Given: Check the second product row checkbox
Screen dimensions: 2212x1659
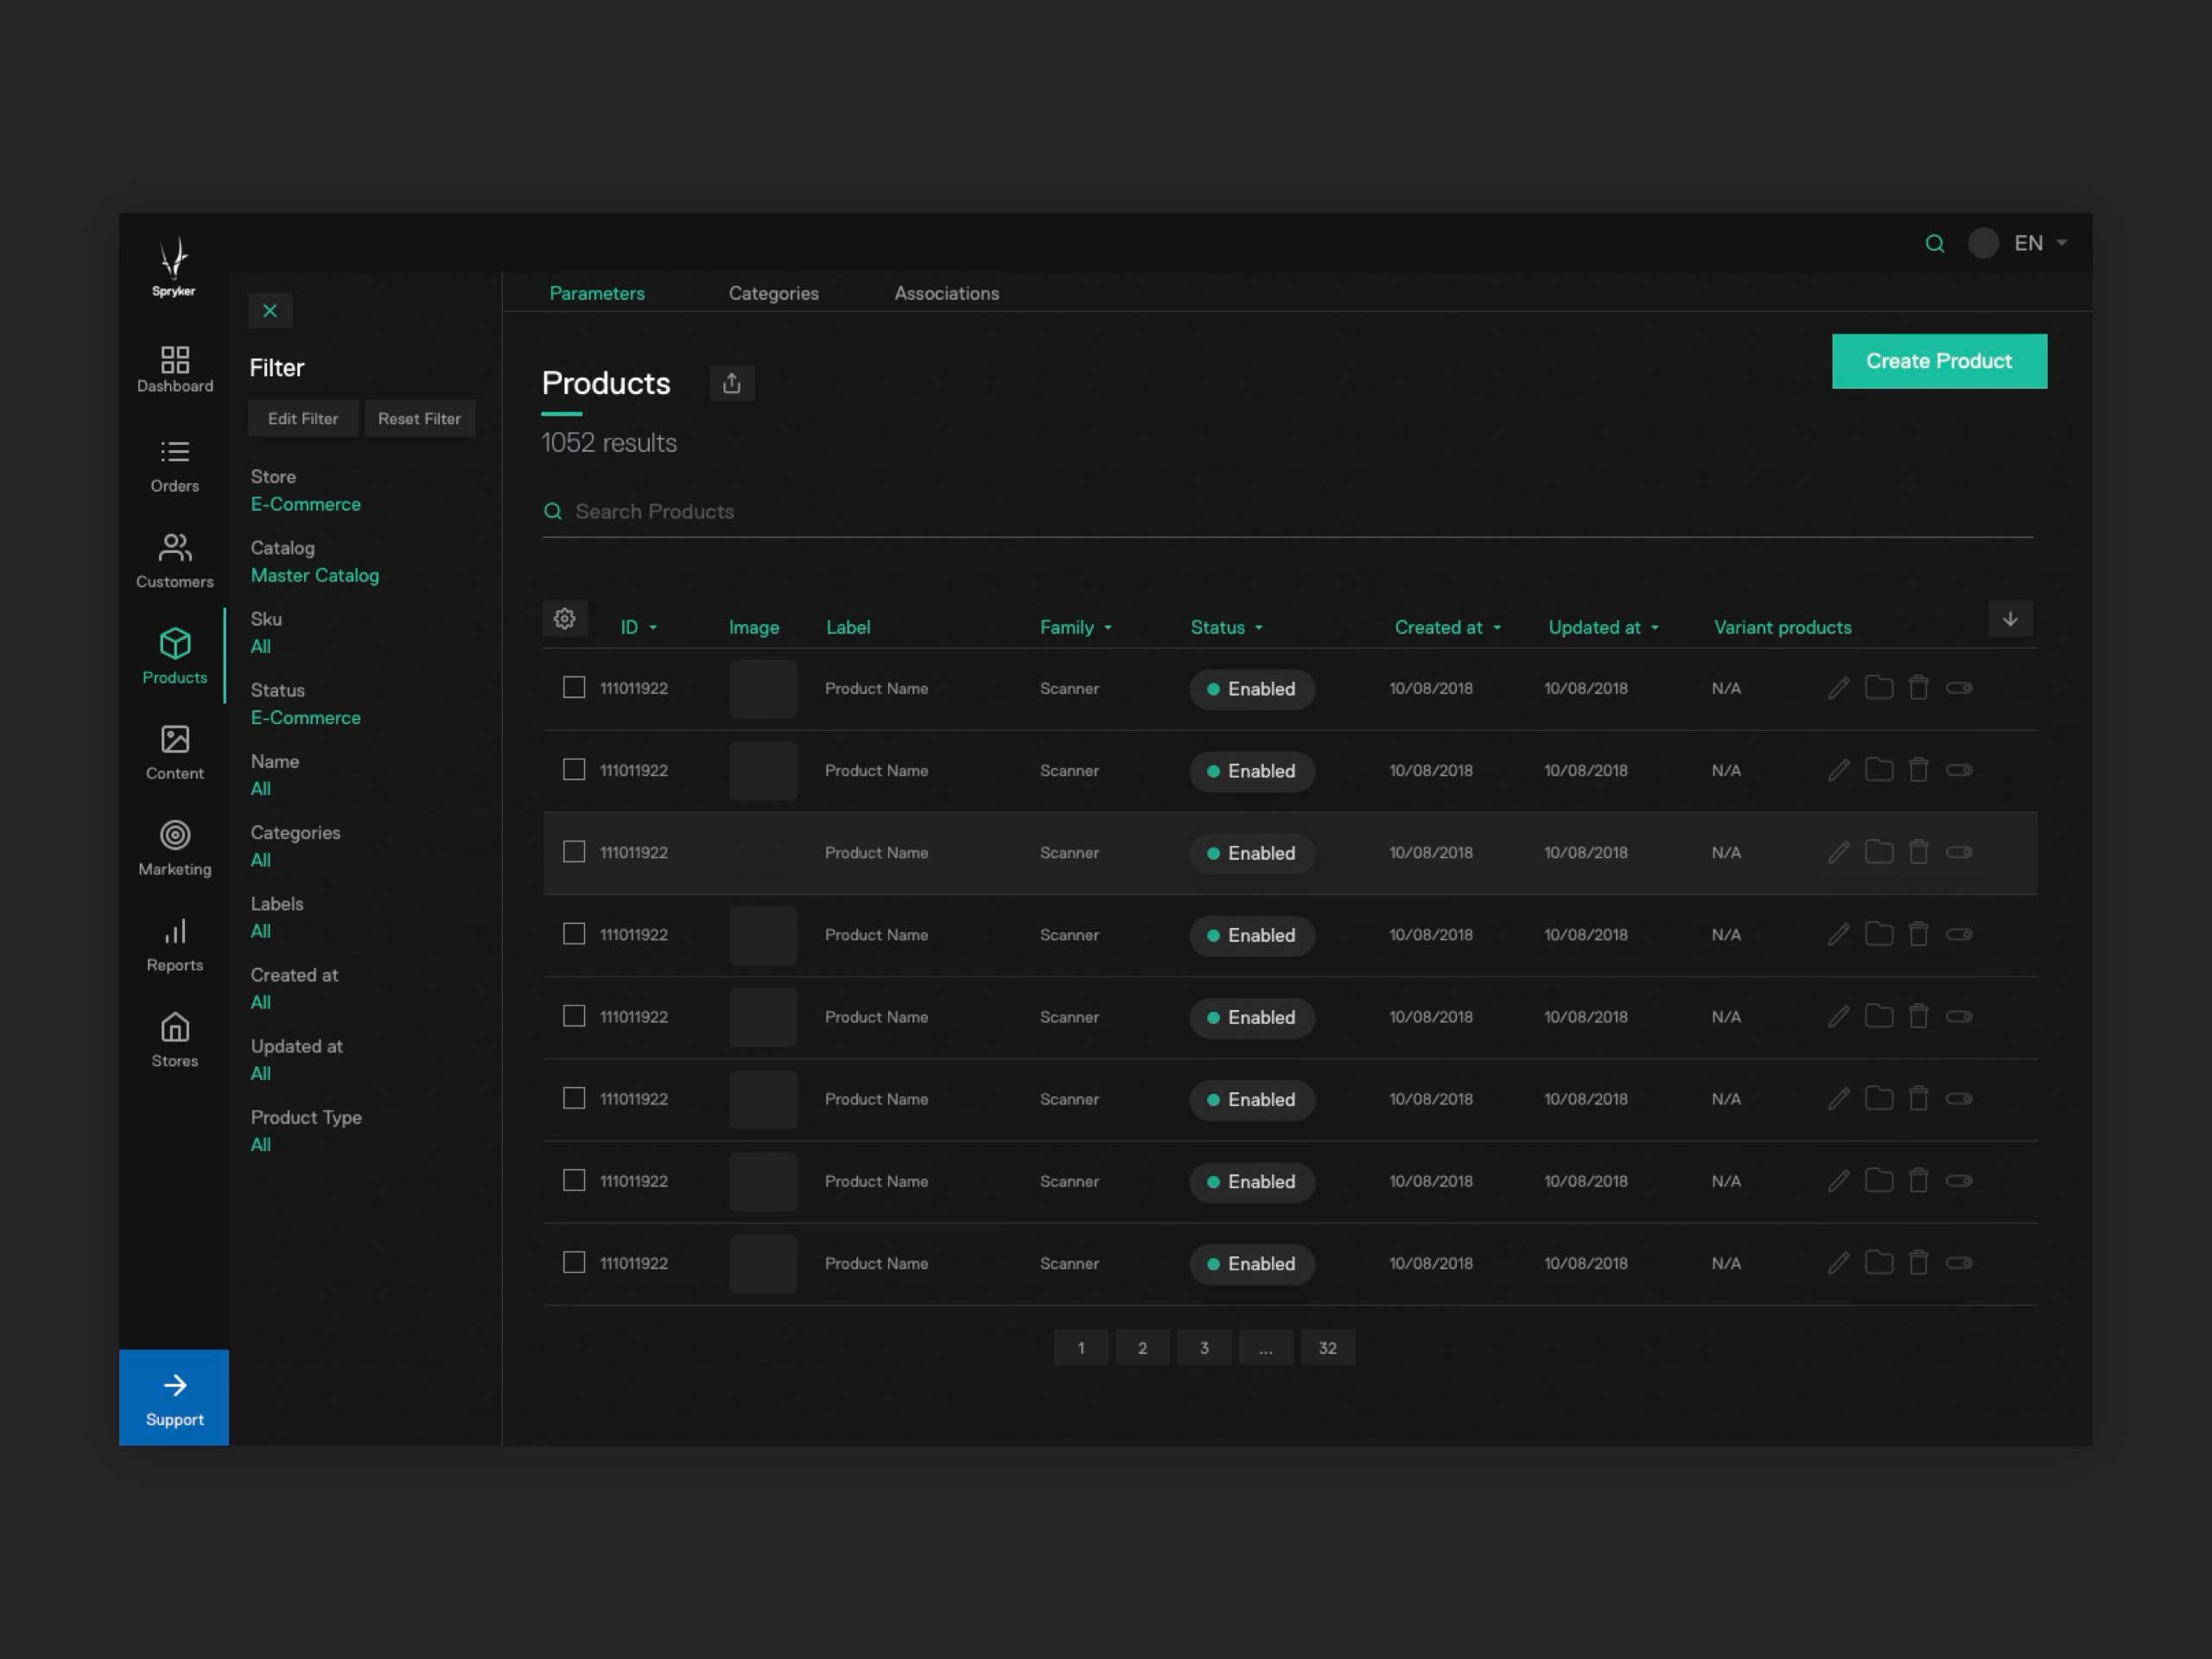Looking at the screenshot, I should (x=574, y=769).
